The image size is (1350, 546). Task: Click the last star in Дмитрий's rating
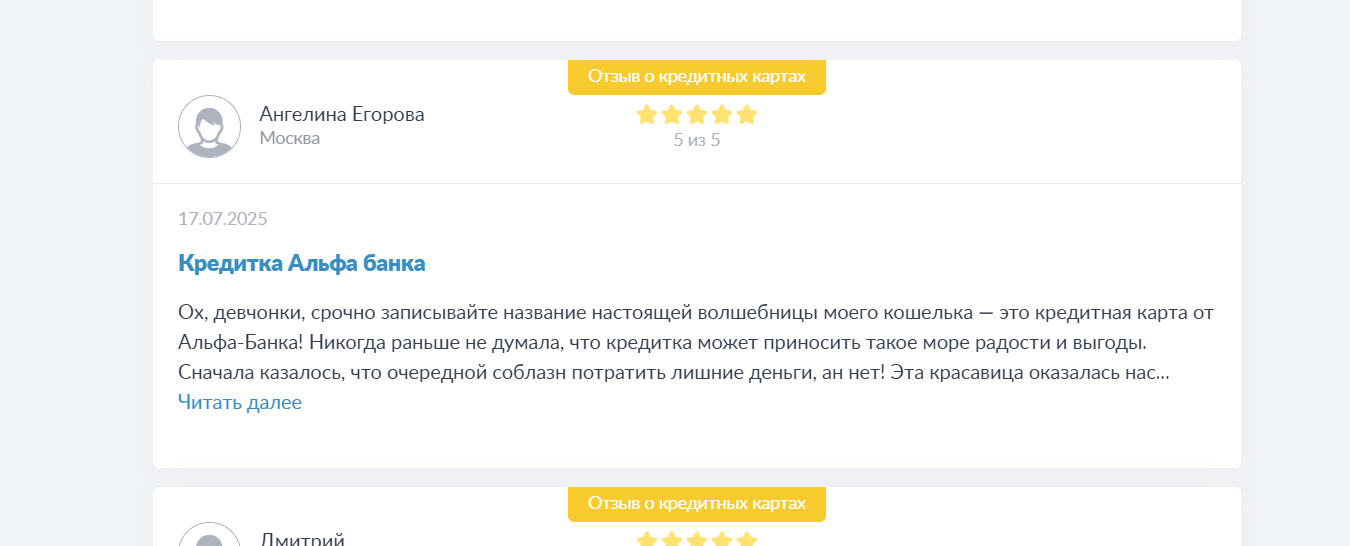click(747, 540)
